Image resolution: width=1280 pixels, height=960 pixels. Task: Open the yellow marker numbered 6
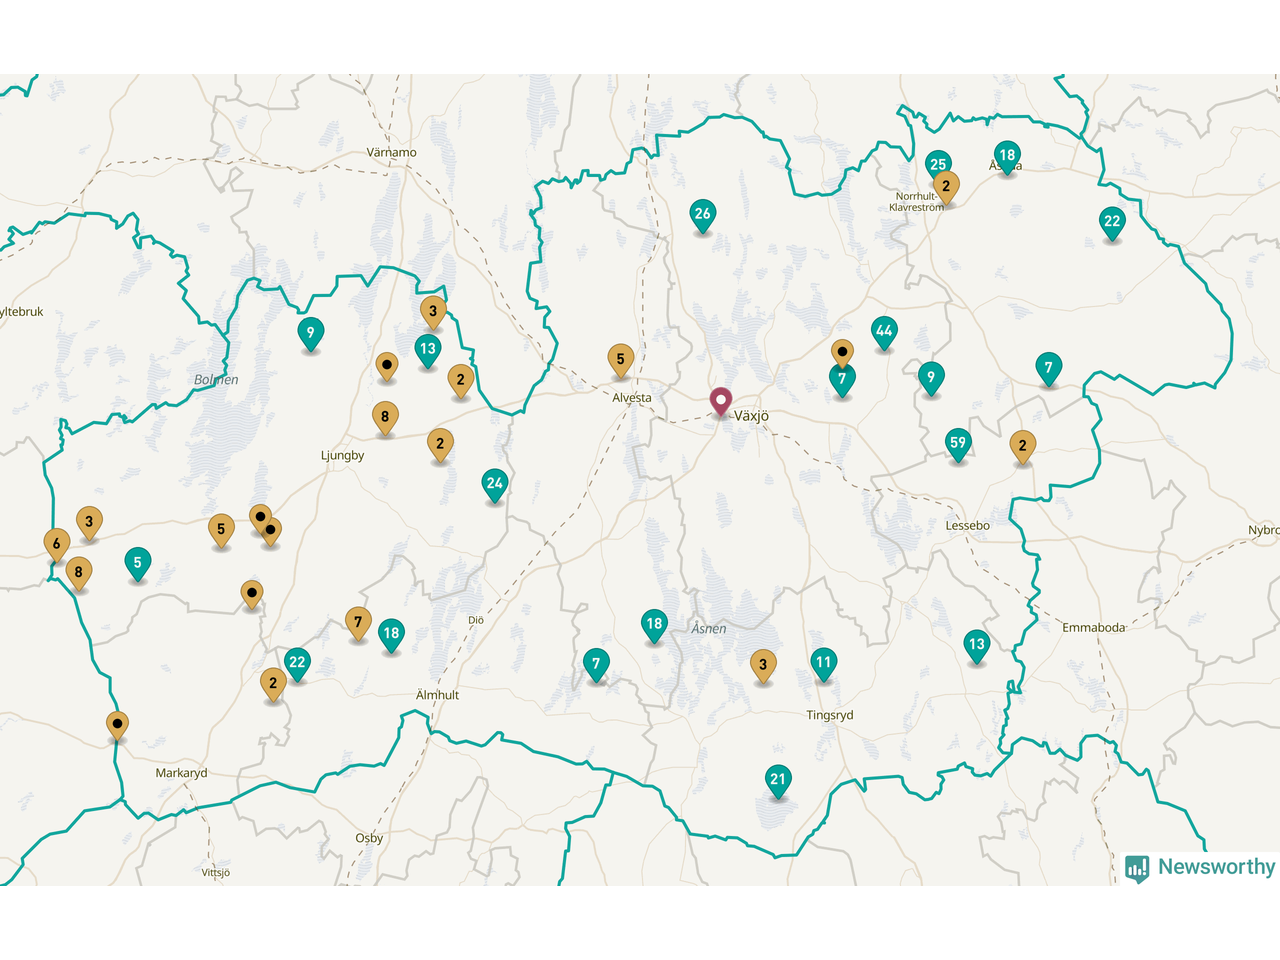(x=57, y=544)
